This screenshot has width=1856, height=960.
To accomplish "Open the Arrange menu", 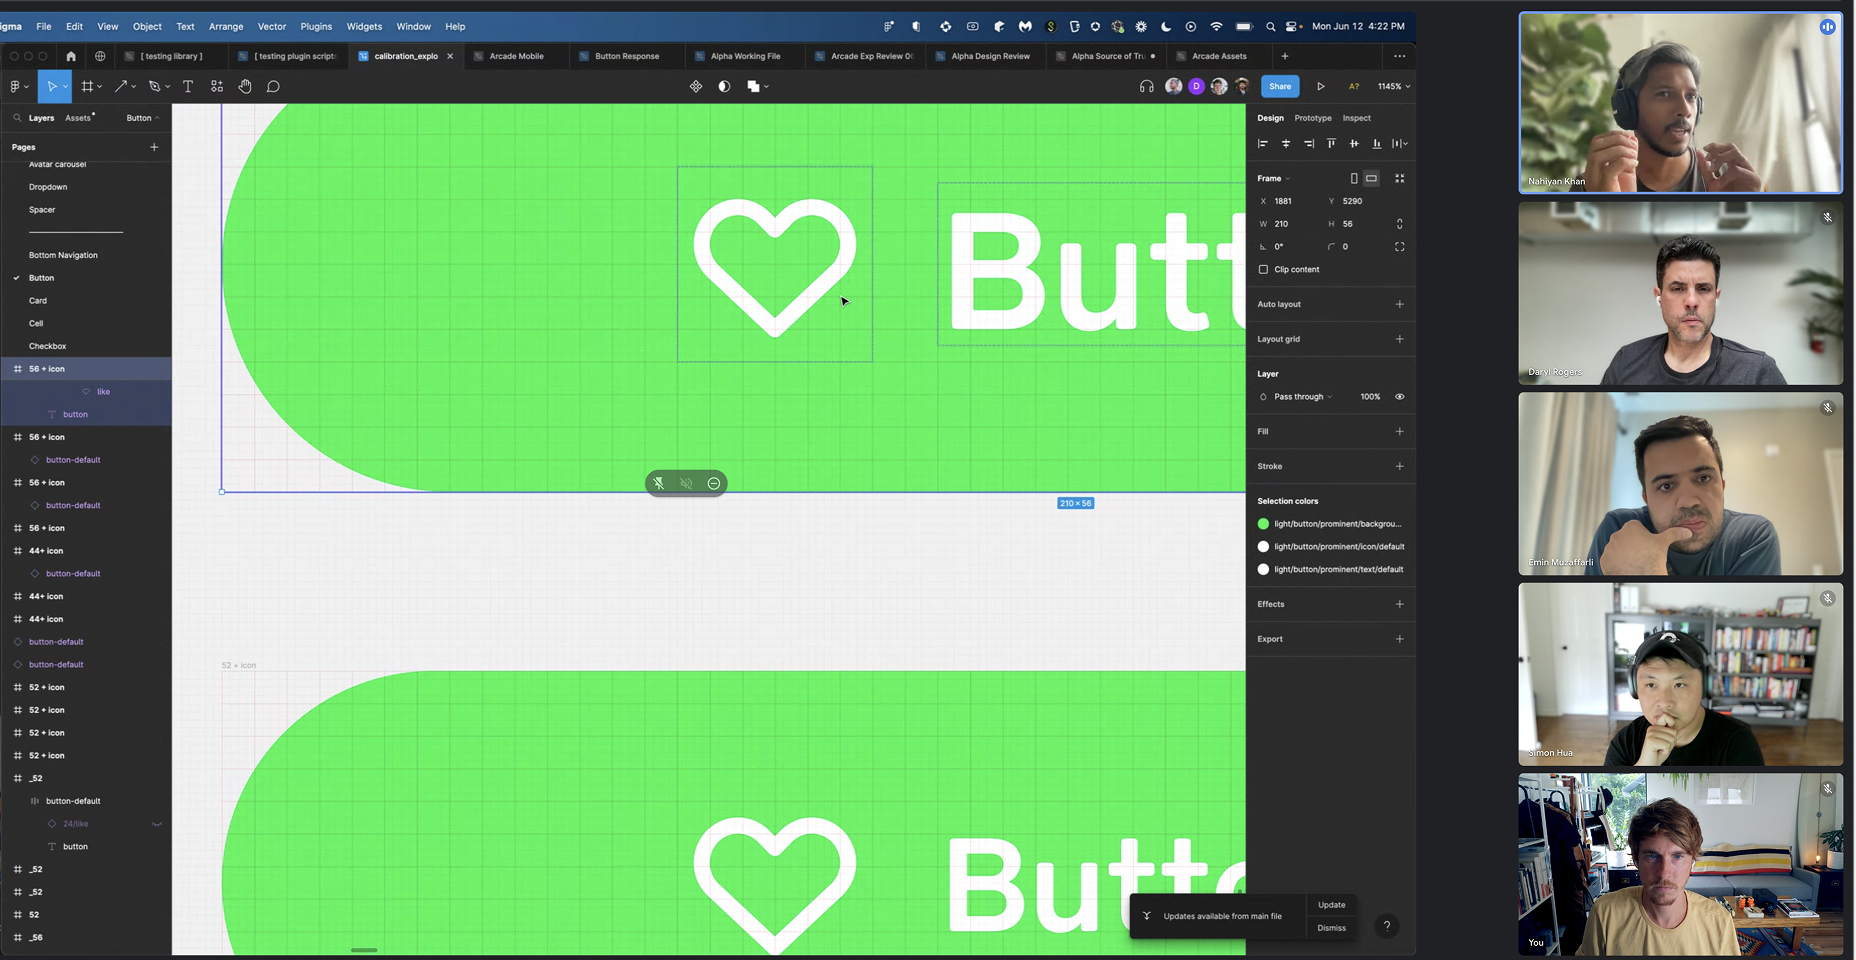I will click(x=226, y=27).
